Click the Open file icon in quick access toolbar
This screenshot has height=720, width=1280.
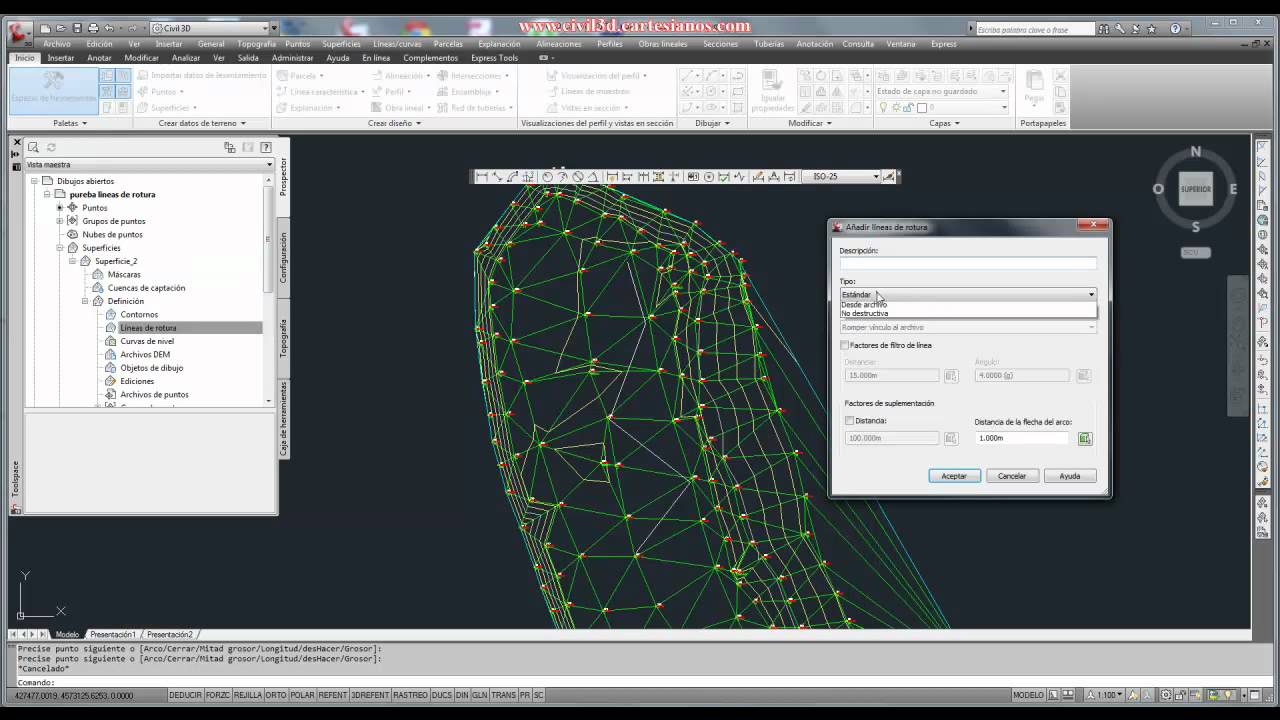pos(61,28)
